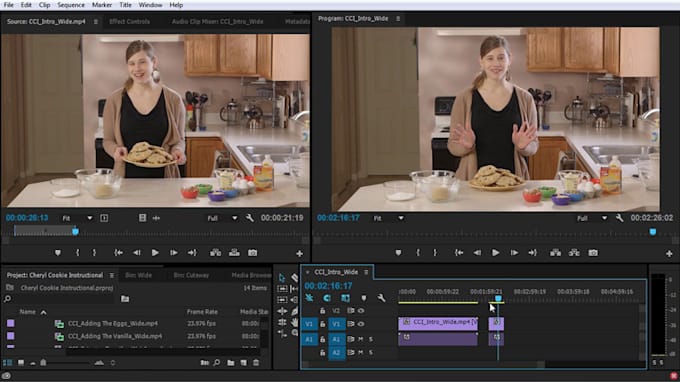Toggle V2 track output eye
The height and width of the screenshot is (382, 680).
click(x=361, y=310)
